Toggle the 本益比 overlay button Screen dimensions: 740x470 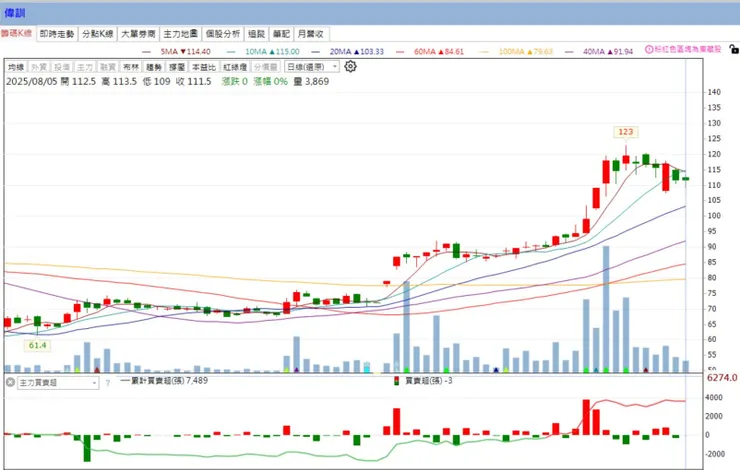(204, 67)
